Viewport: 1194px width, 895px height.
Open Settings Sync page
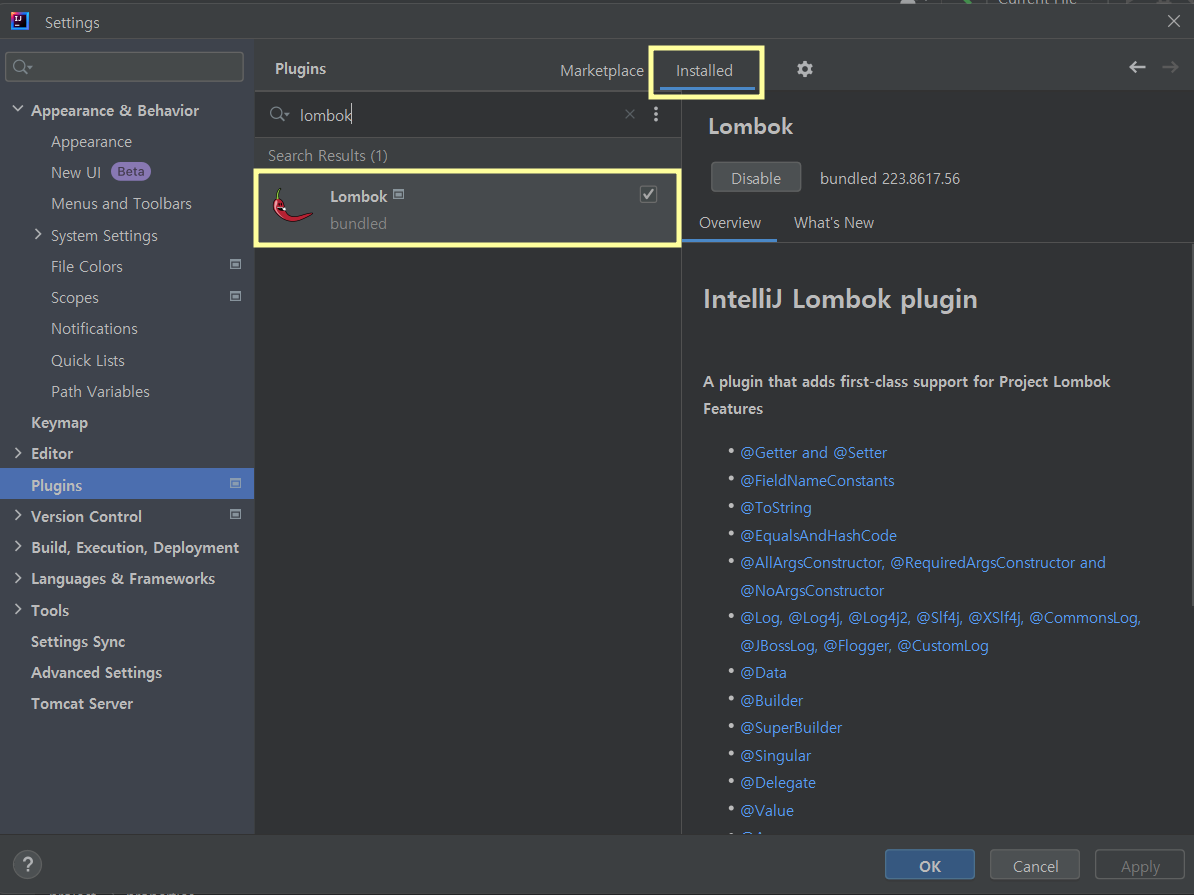tap(78, 641)
